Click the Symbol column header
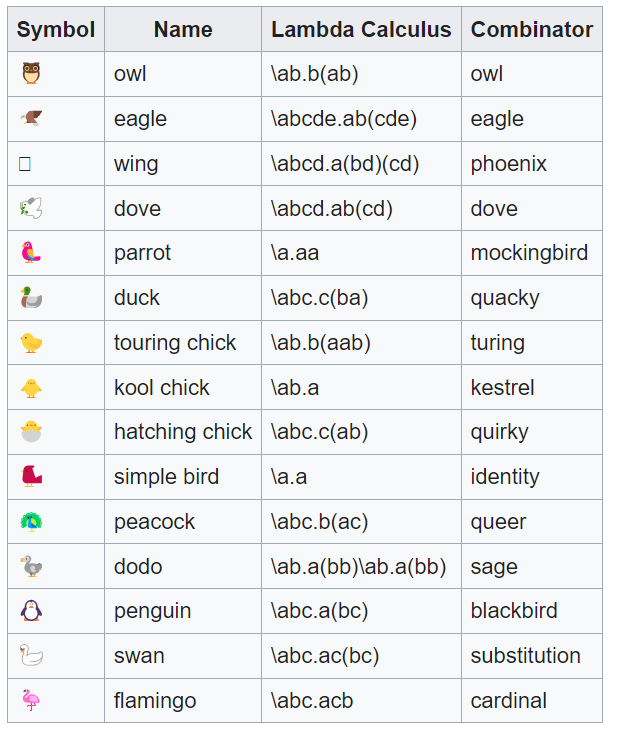Viewport: 619px width, 729px height. [56, 29]
